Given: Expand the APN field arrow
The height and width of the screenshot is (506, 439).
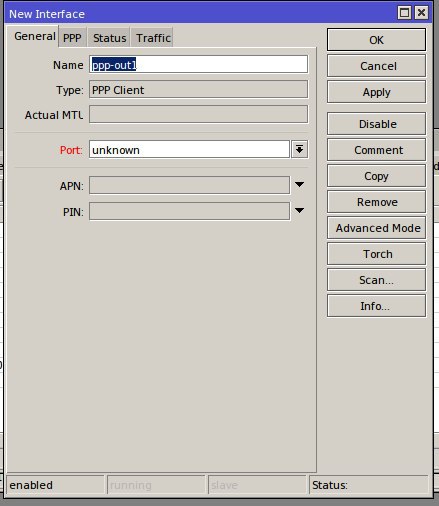Looking at the screenshot, I should click(299, 185).
